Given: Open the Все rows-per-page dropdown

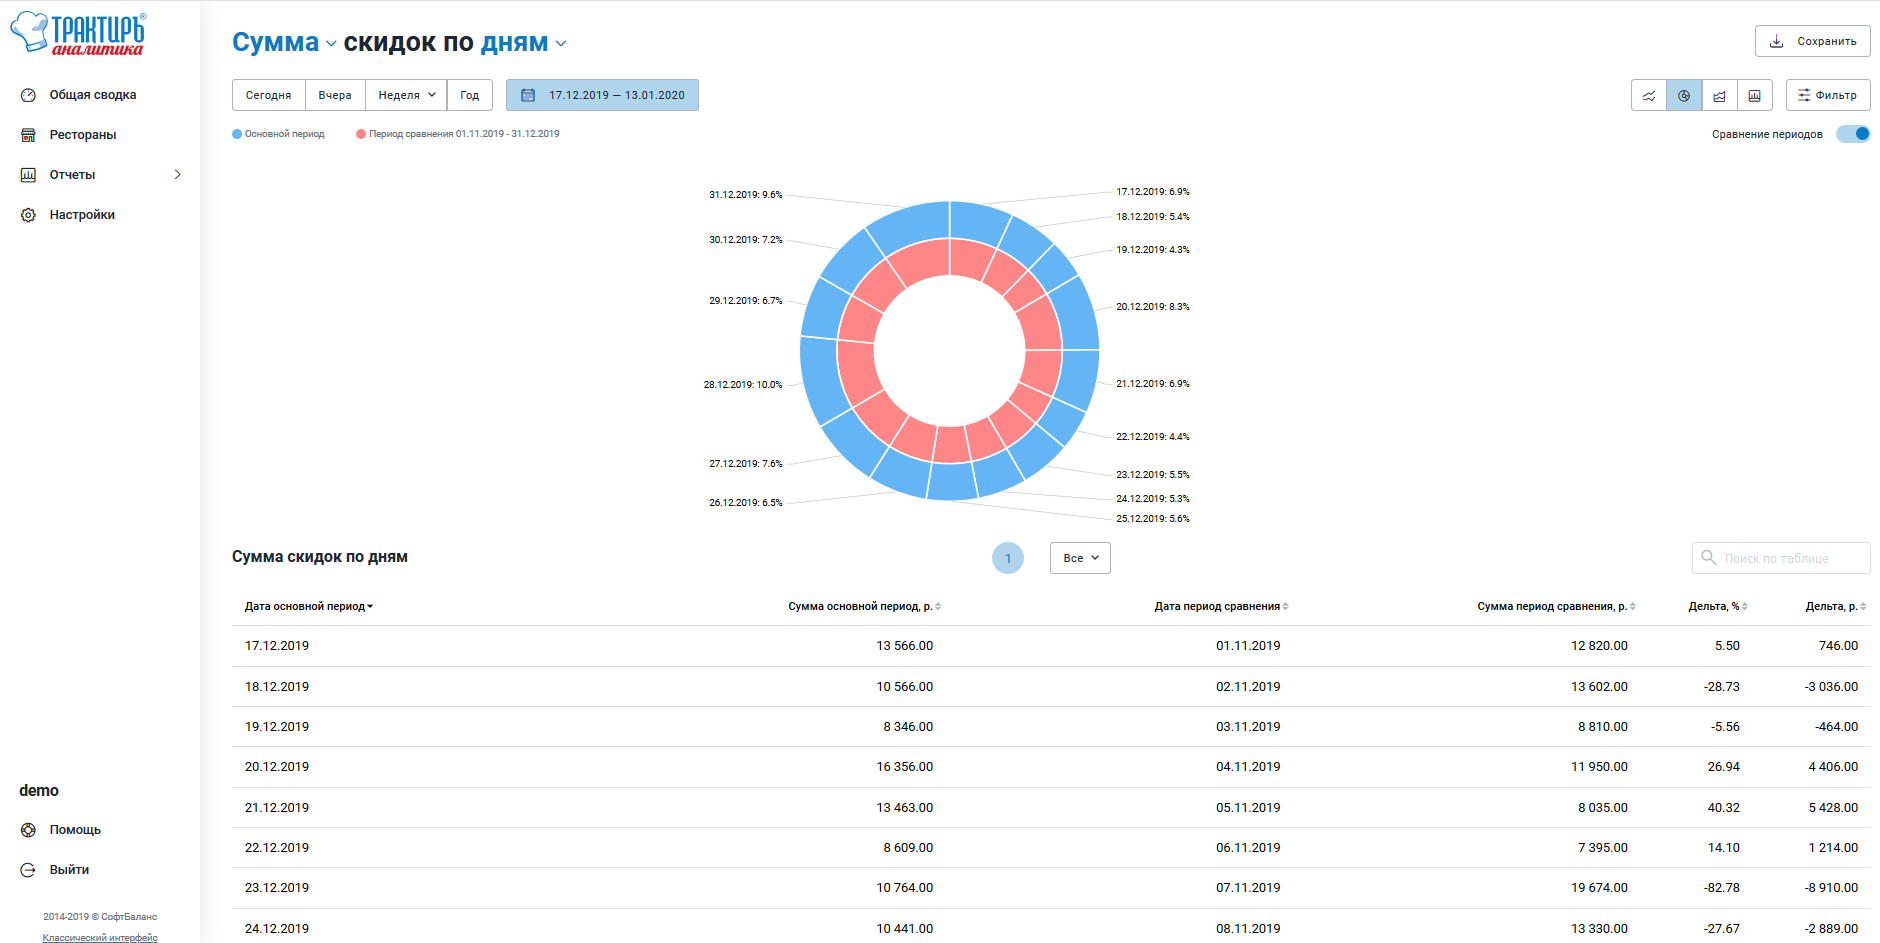Looking at the screenshot, I should point(1080,558).
